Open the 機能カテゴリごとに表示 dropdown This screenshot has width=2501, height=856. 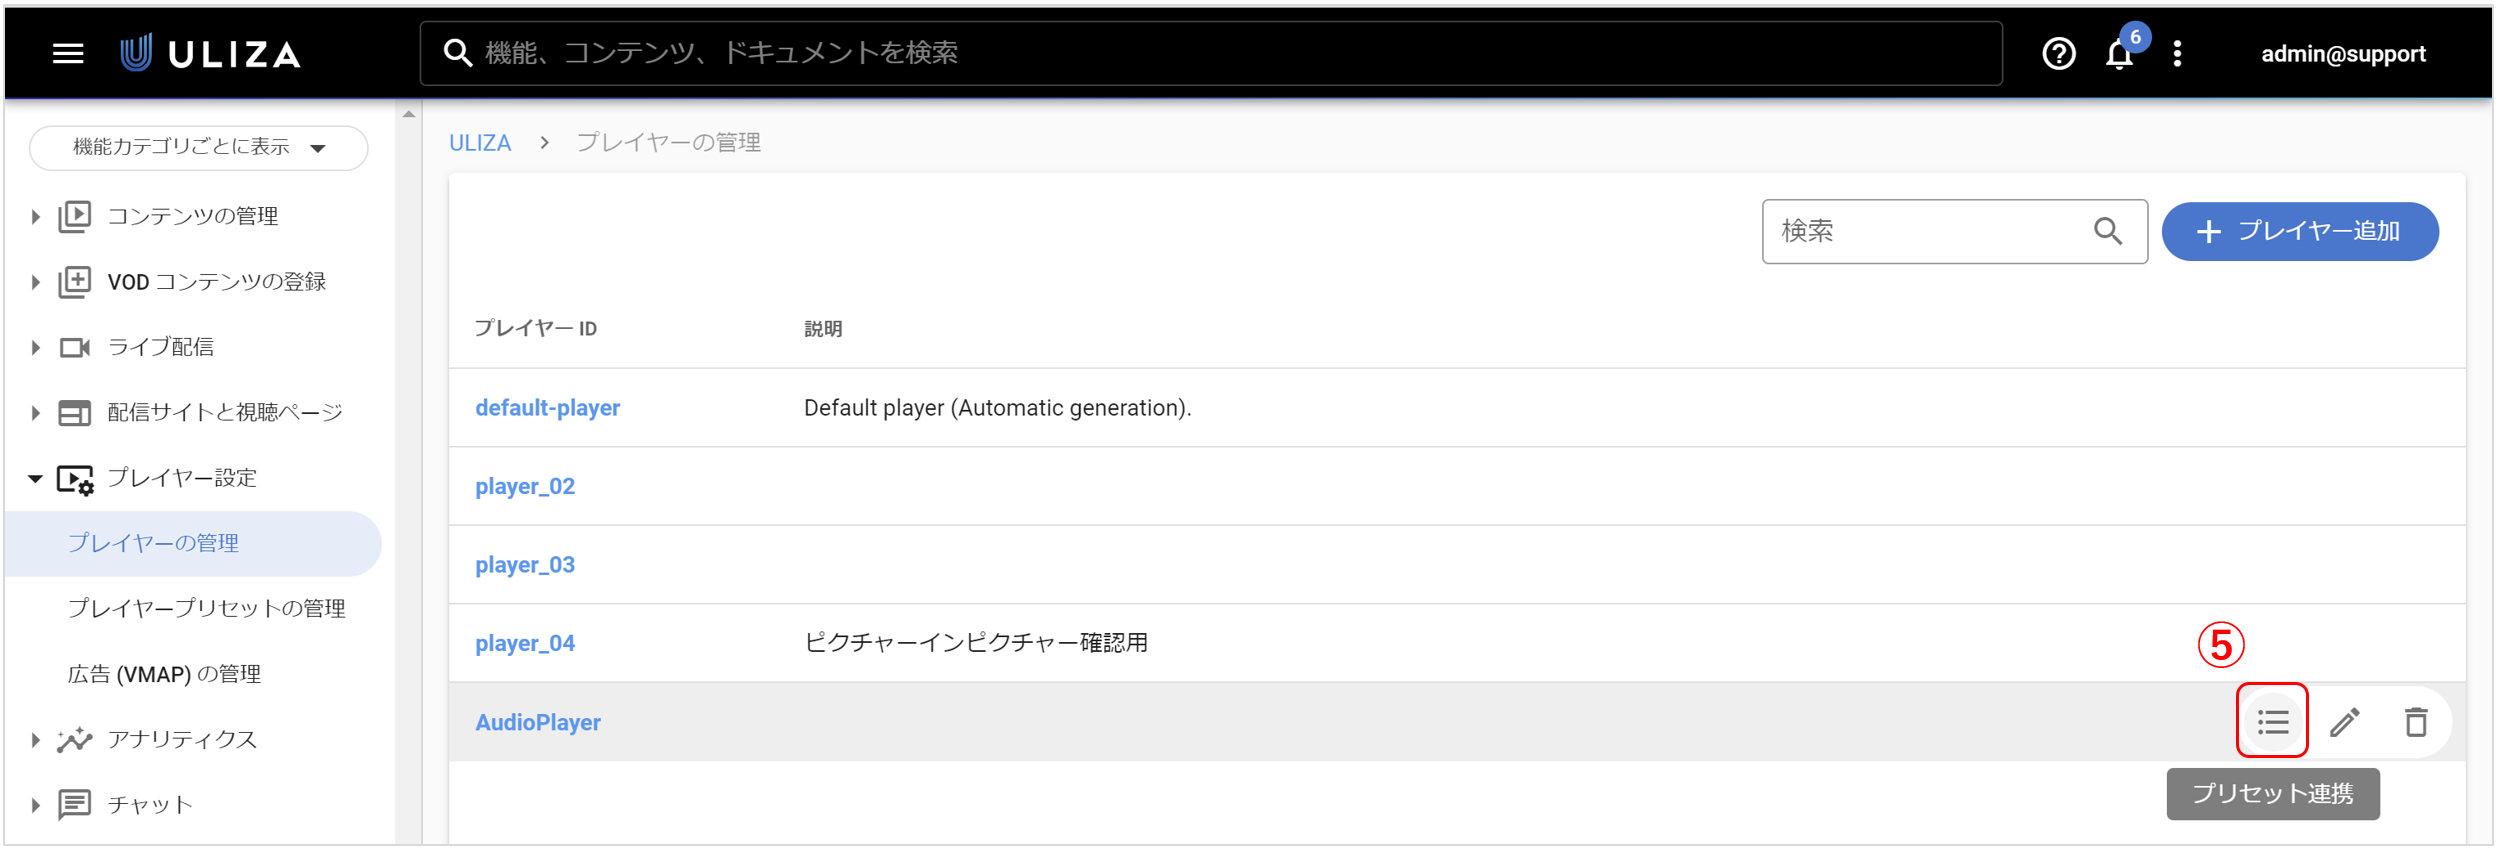tap(199, 148)
